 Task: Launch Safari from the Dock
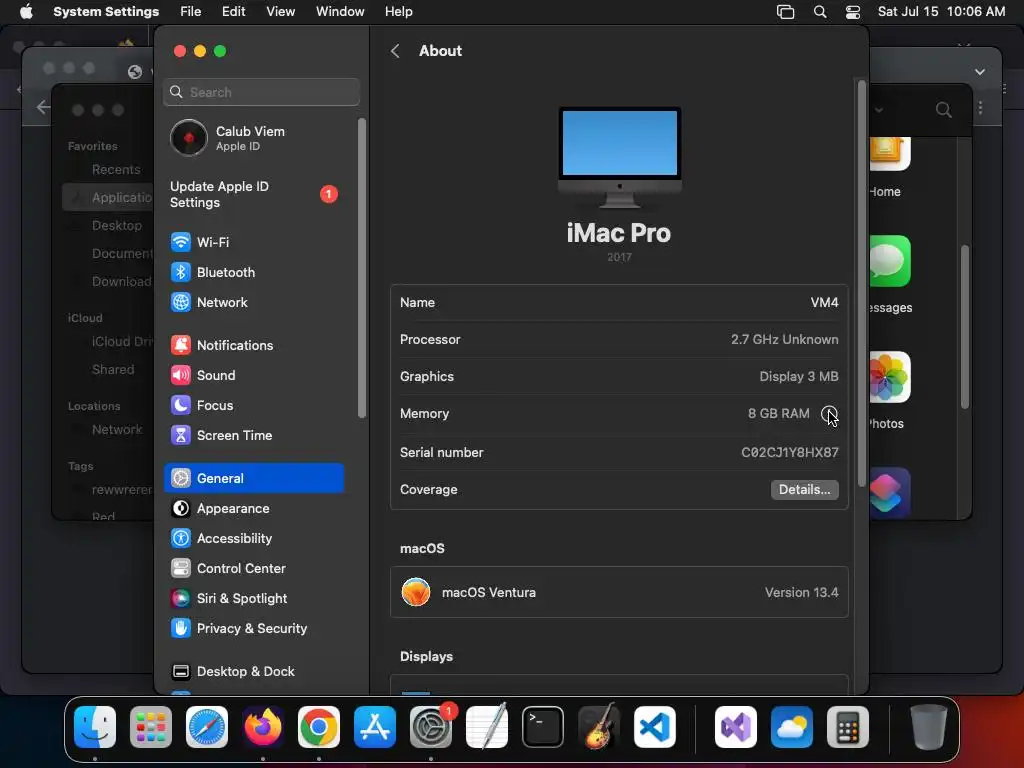pyautogui.click(x=207, y=727)
